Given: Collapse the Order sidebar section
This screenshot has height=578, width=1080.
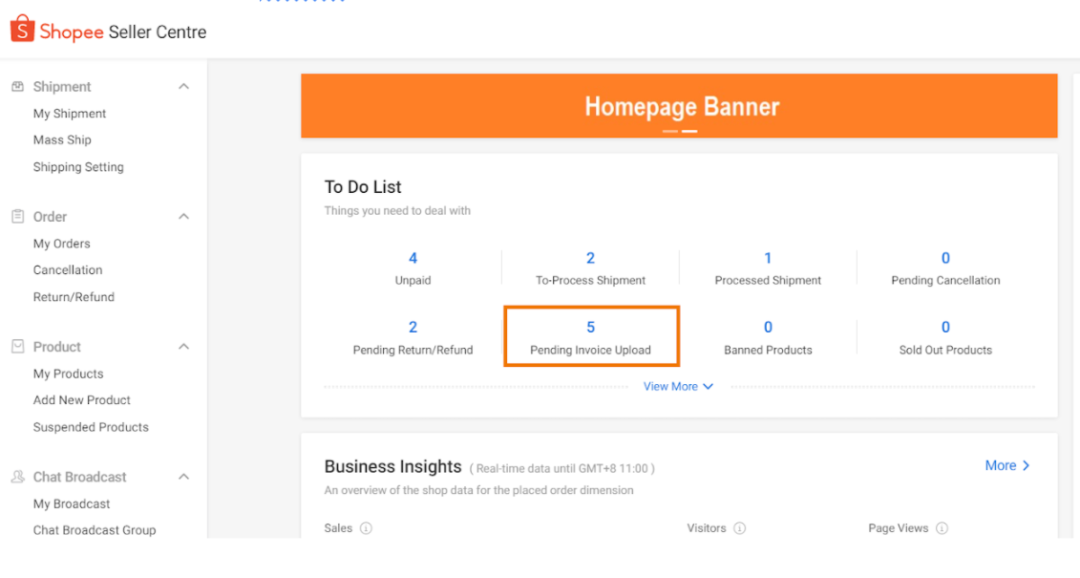Looking at the screenshot, I should (x=184, y=217).
